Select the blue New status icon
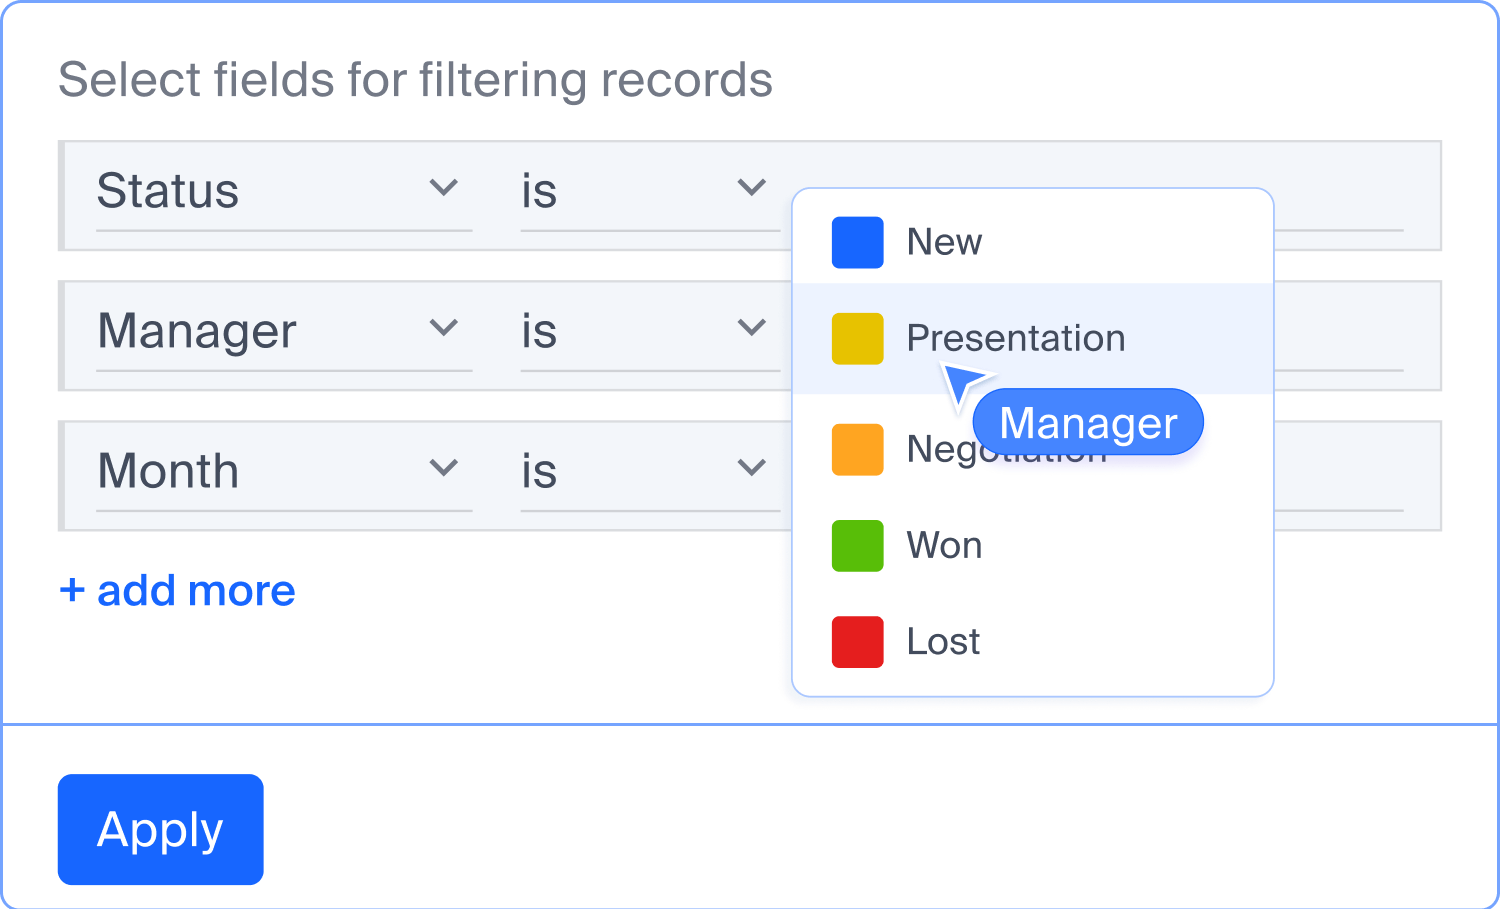 pyautogui.click(x=857, y=242)
